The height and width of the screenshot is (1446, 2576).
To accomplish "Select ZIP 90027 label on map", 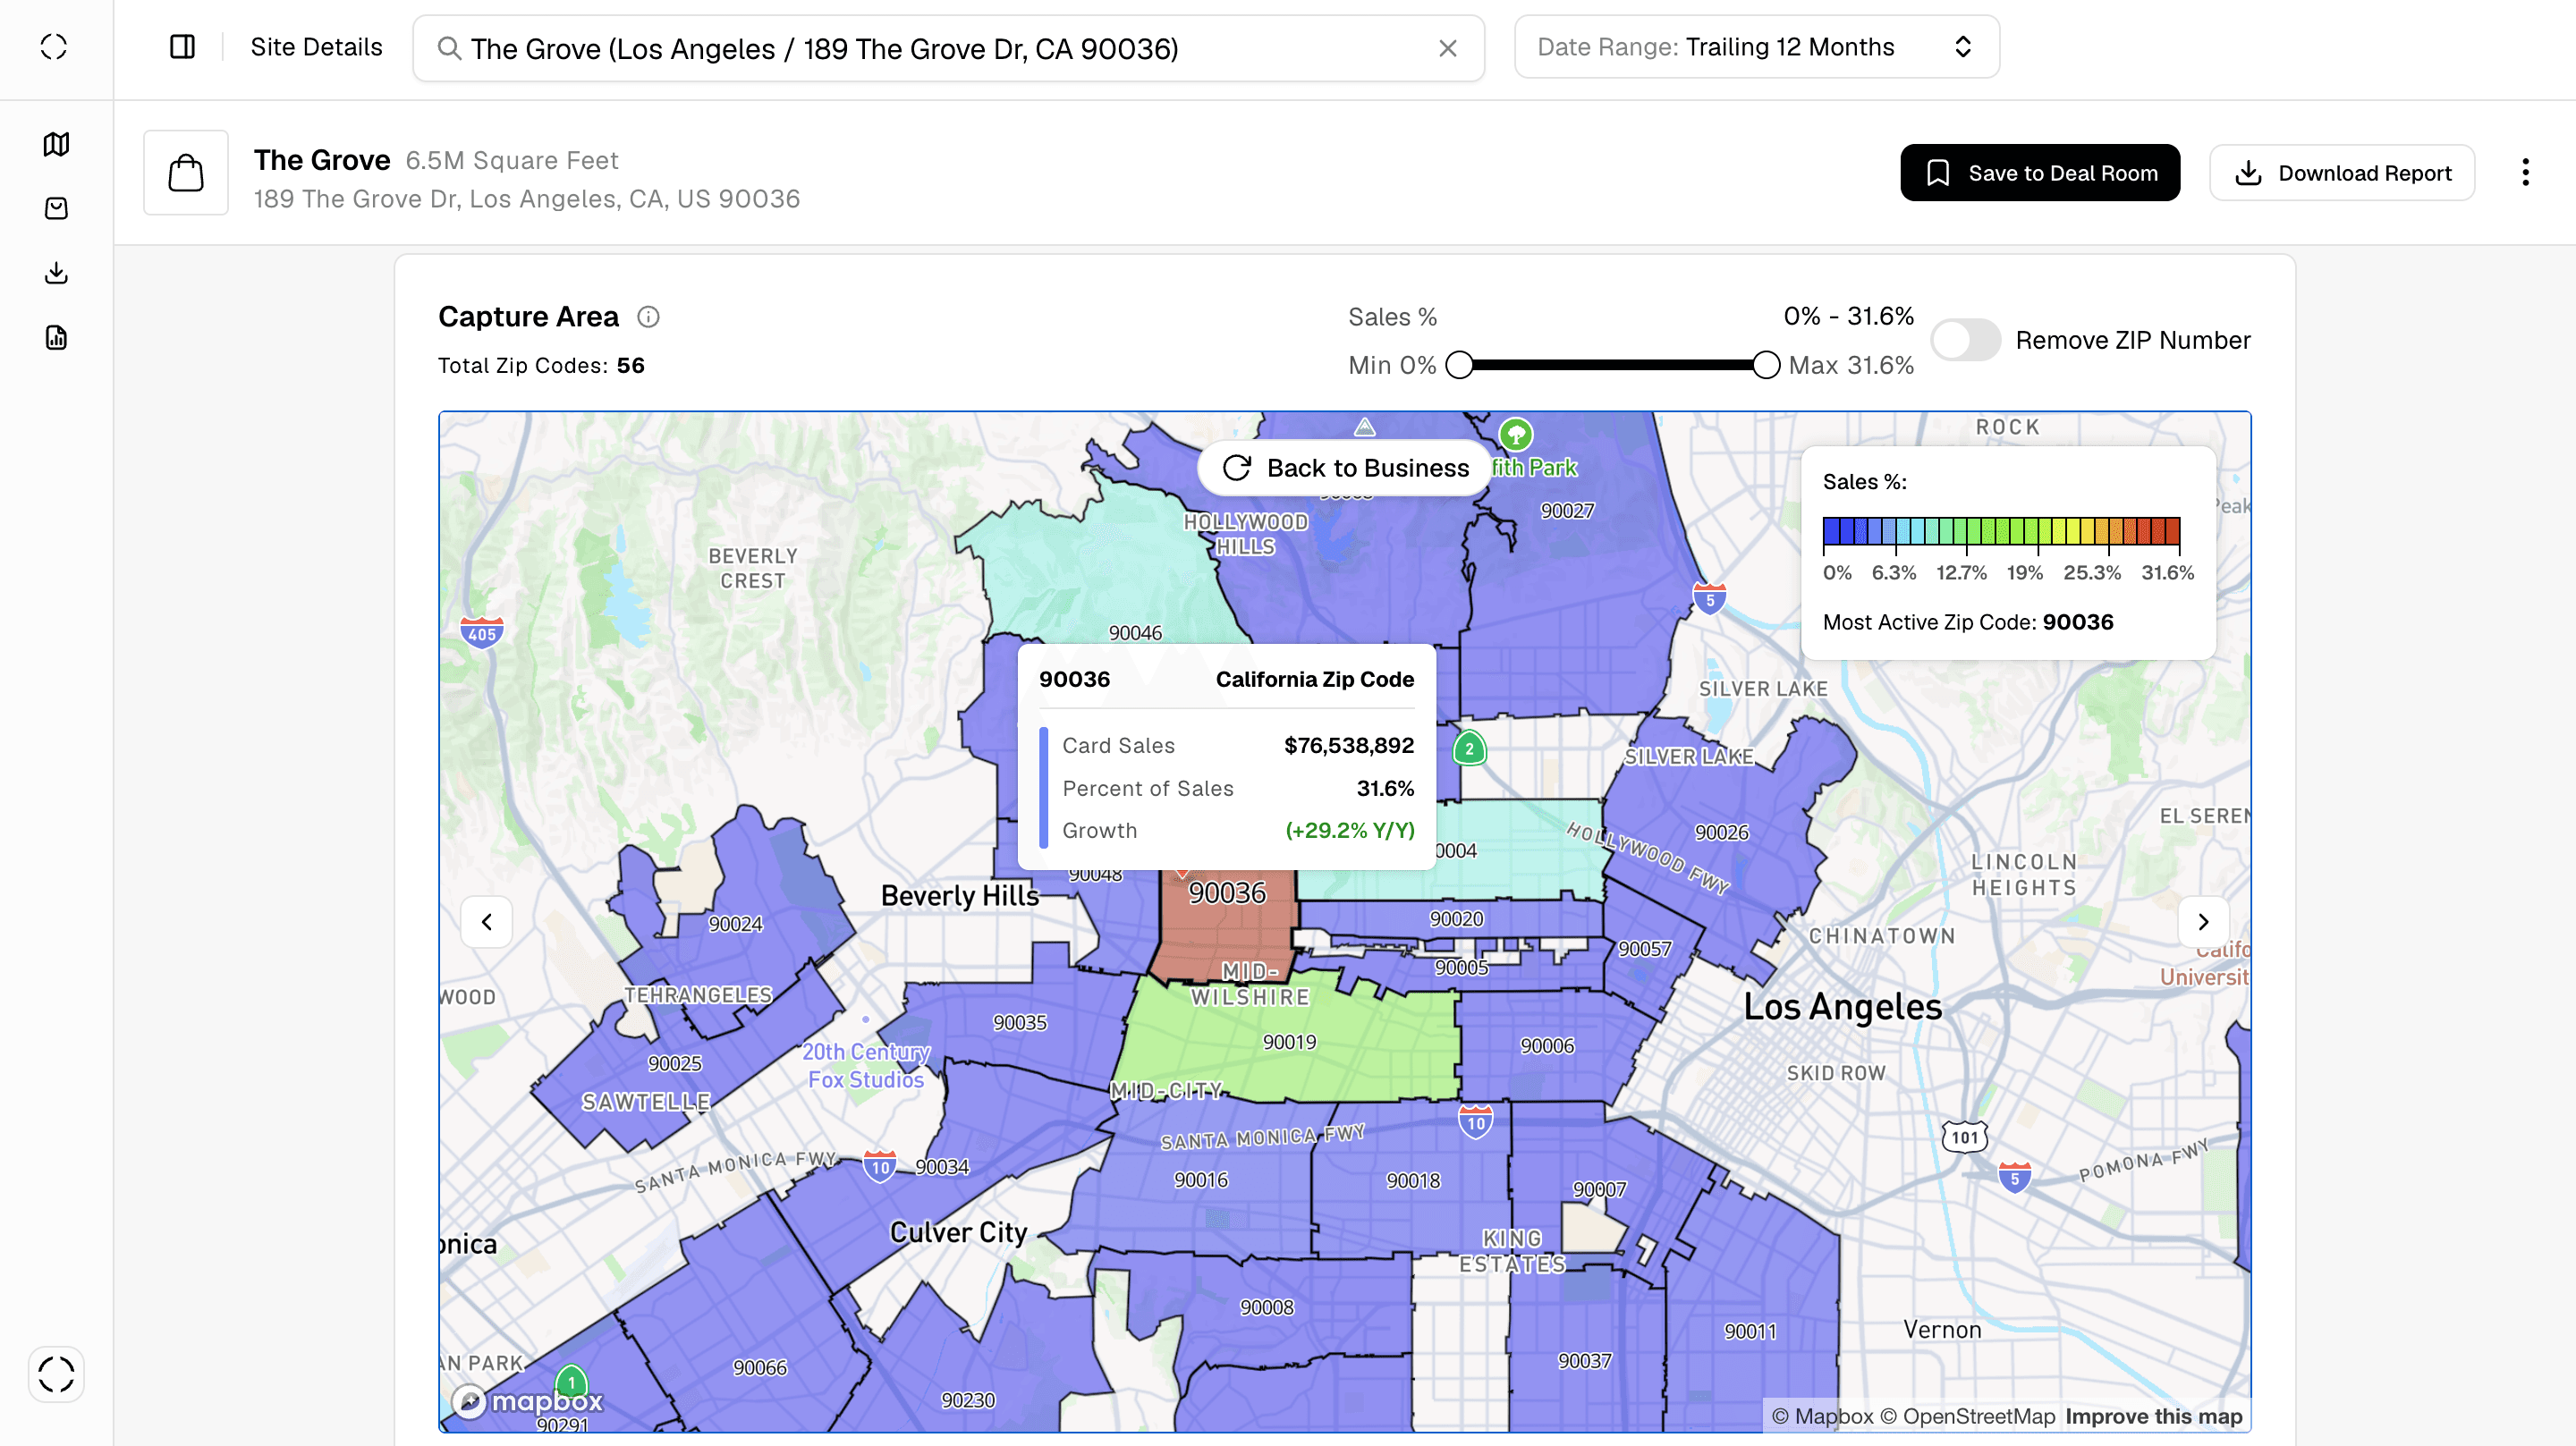I will click(1567, 511).
